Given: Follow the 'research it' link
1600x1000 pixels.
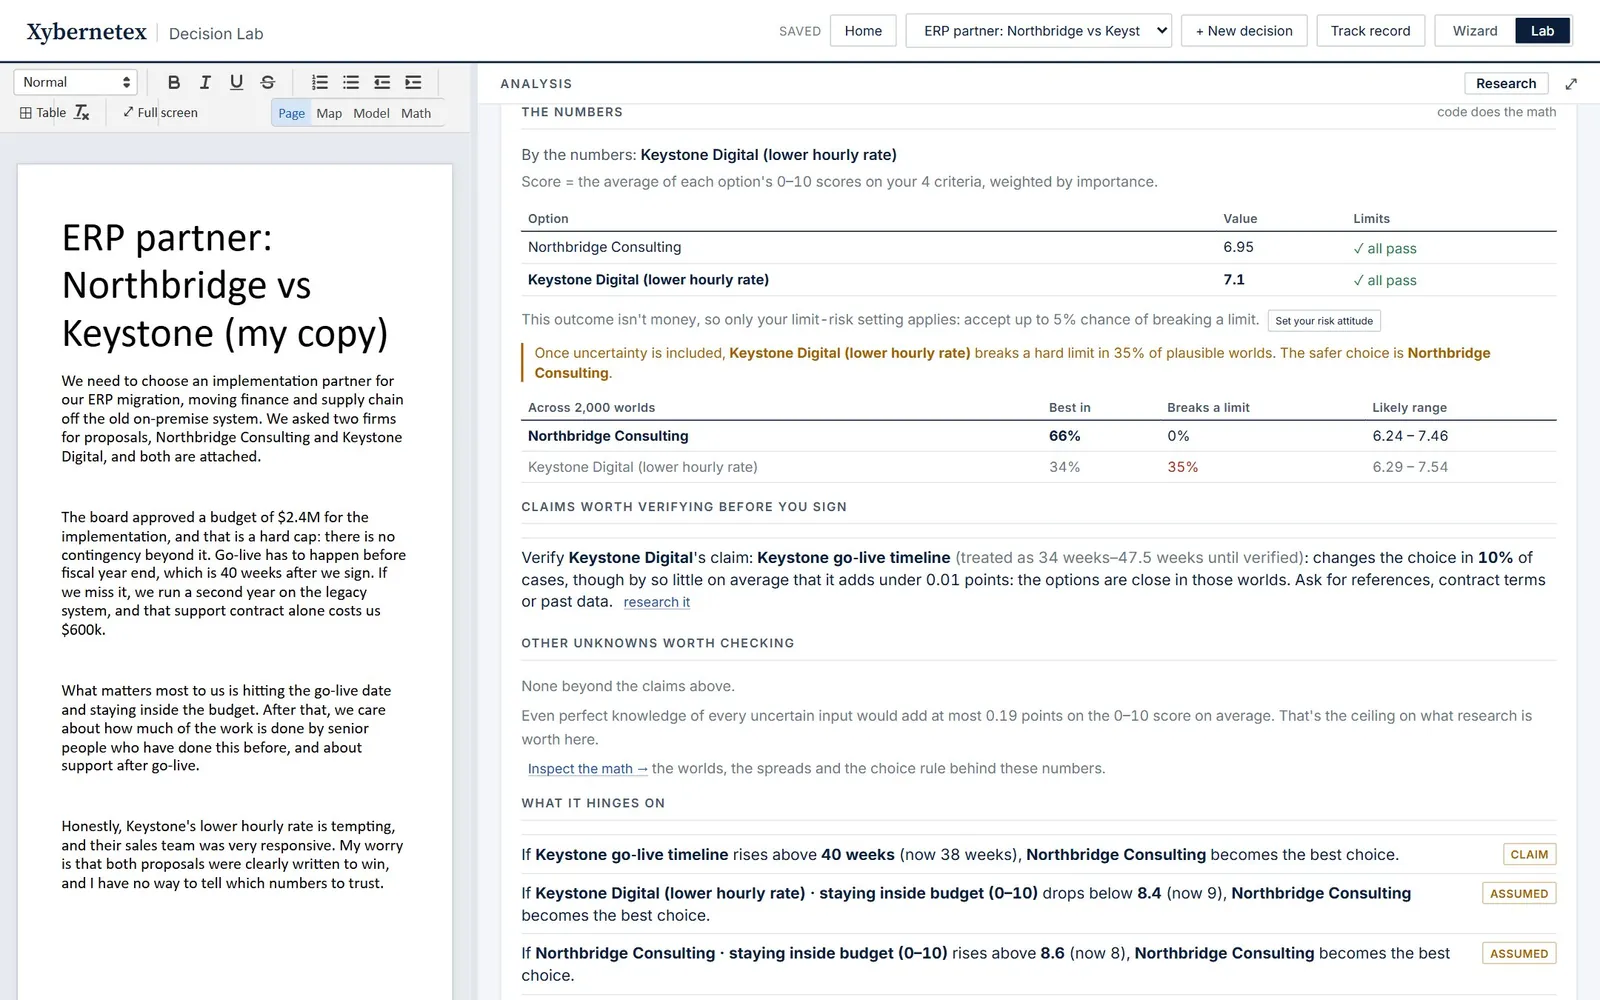Looking at the screenshot, I should [656, 602].
